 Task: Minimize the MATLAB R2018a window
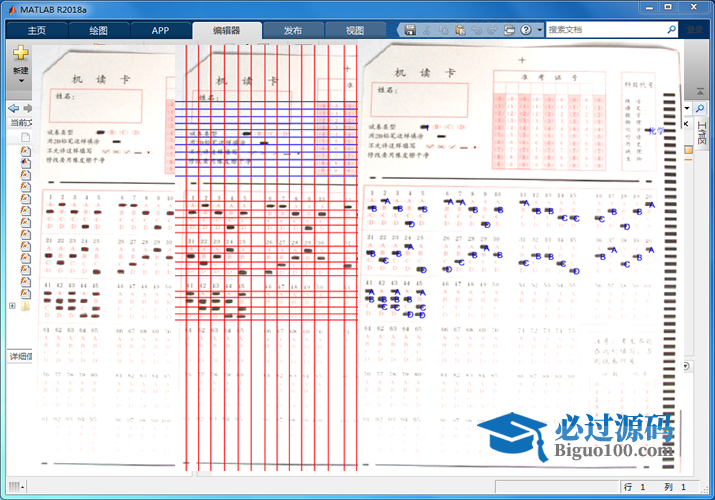click(x=650, y=7)
